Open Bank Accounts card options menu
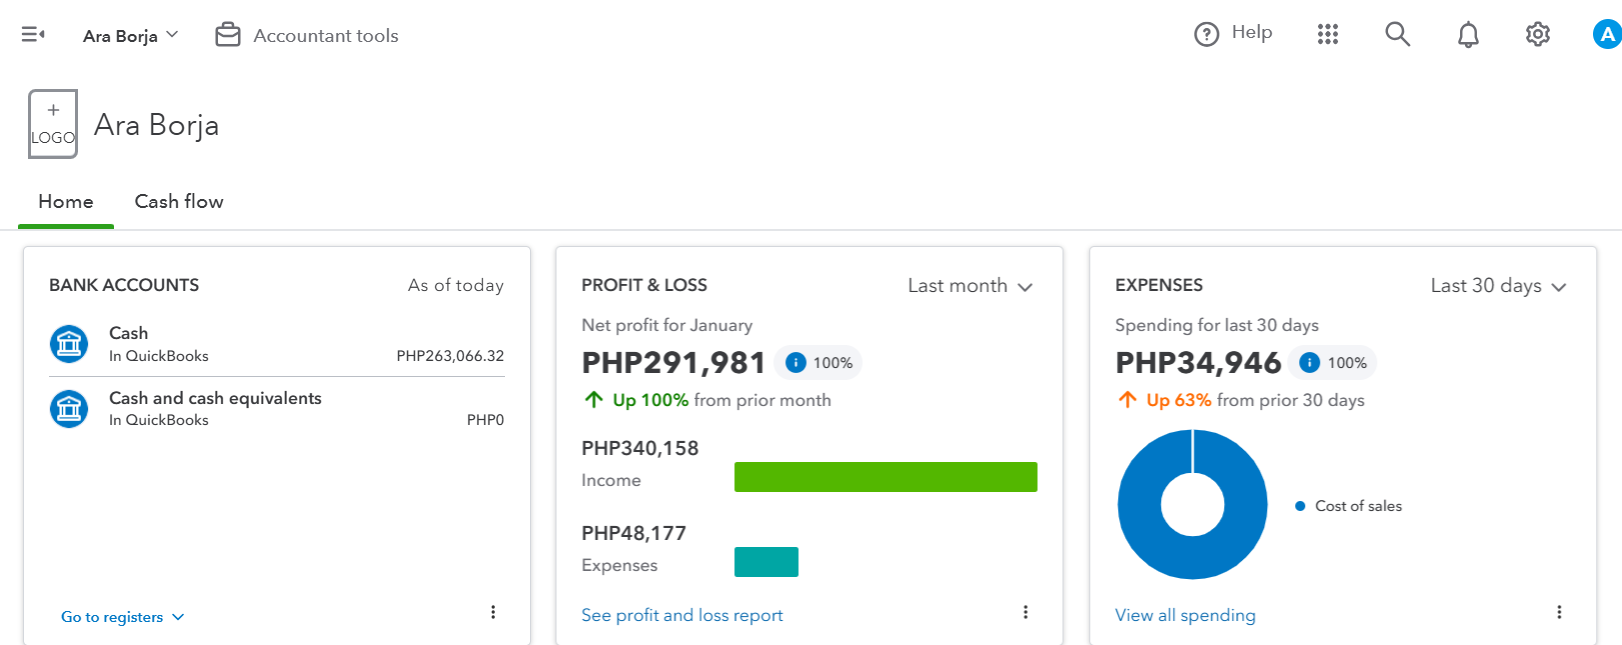Viewport: 1622px width, 645px height. point(493,612)
